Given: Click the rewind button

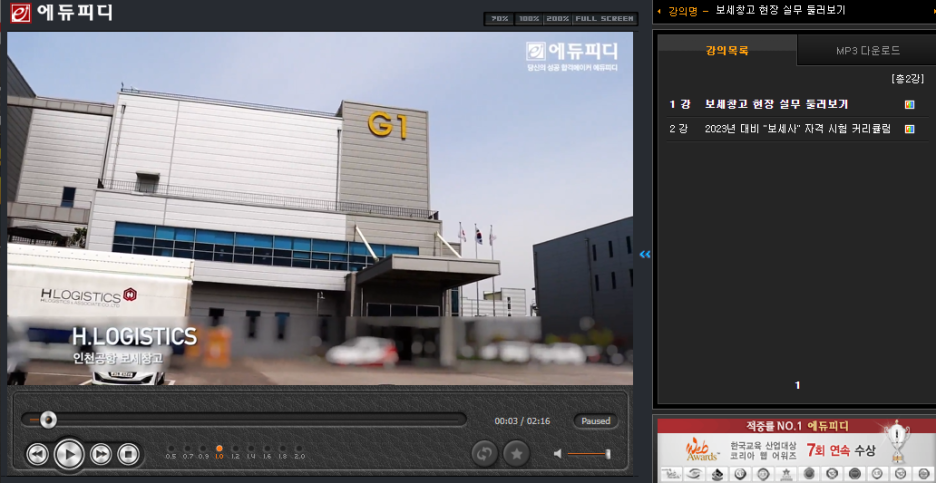Looking at the screenshot, I should (37, 454).
